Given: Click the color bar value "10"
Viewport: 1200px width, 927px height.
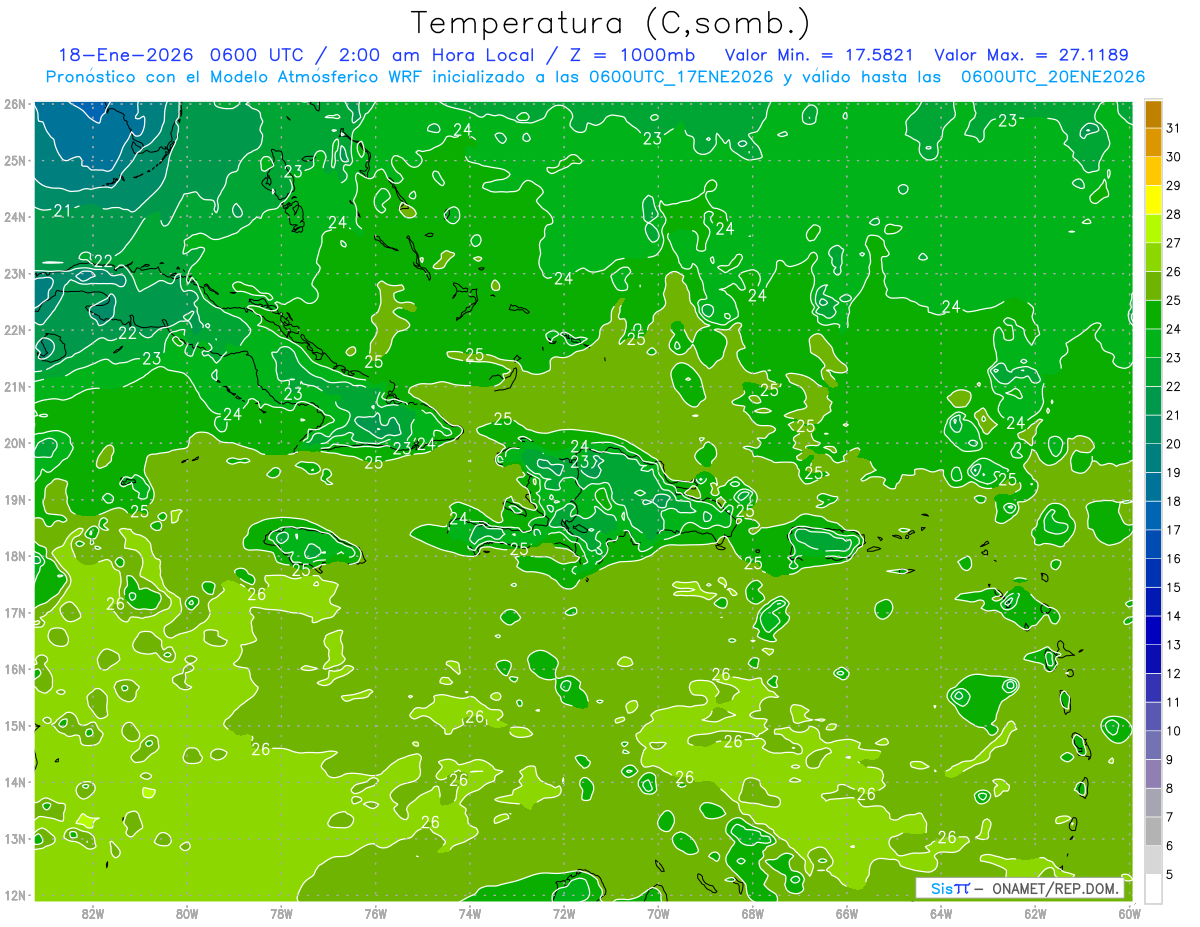Looking at the screenshot, I should pos(1173,730).
